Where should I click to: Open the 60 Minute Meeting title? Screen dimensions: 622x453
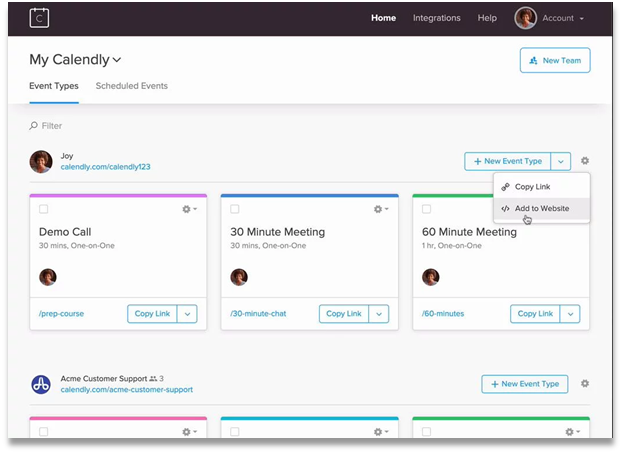(469, 232)
